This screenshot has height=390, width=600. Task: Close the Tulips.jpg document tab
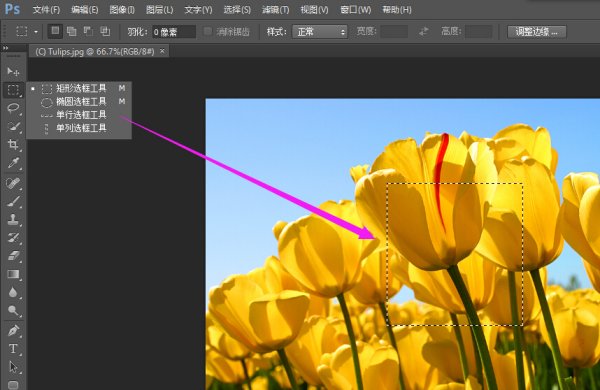click(162, 51)
